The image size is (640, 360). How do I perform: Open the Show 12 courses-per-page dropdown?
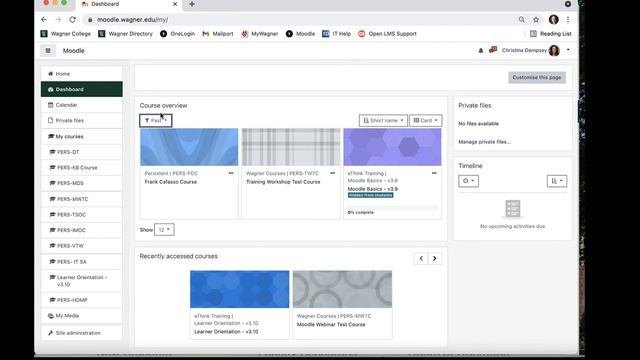pos(164,230)
